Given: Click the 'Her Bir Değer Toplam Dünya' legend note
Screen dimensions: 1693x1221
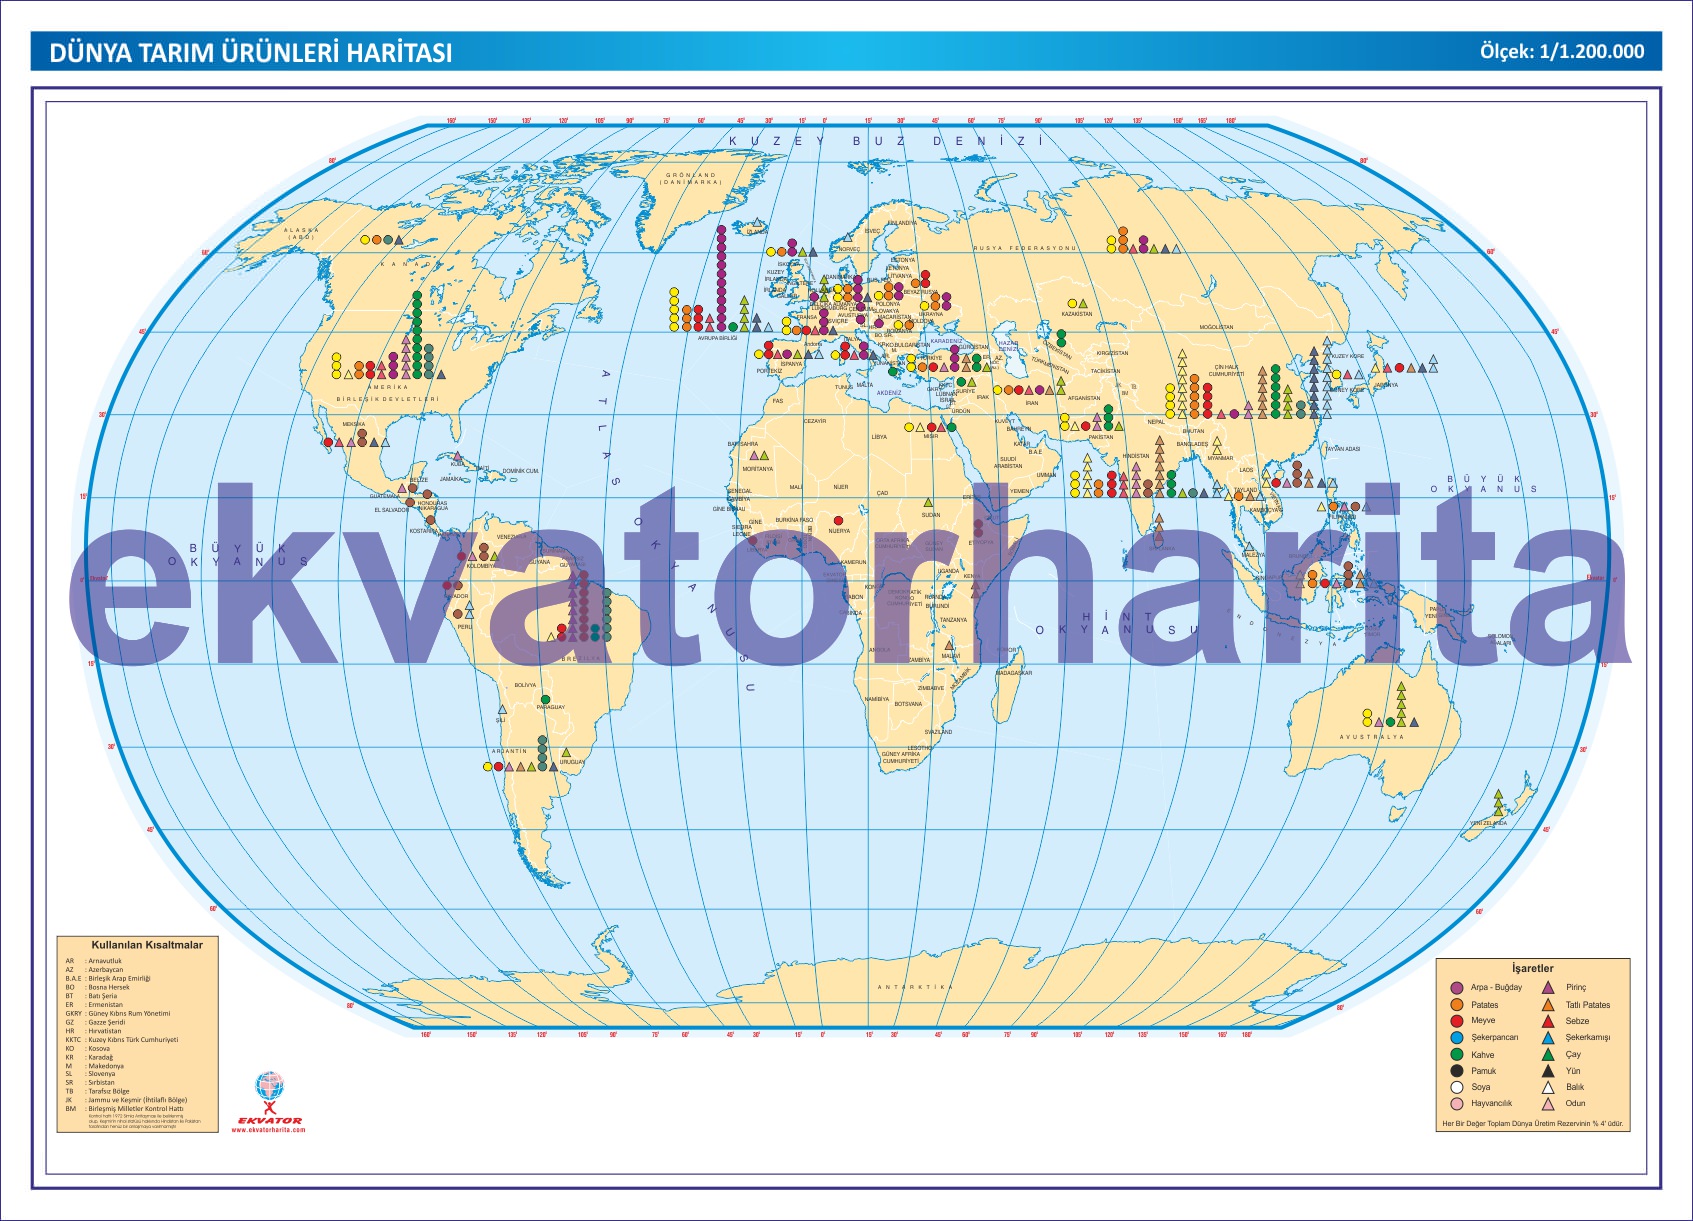Looking at the screenshot, I should point(1531,1124).
